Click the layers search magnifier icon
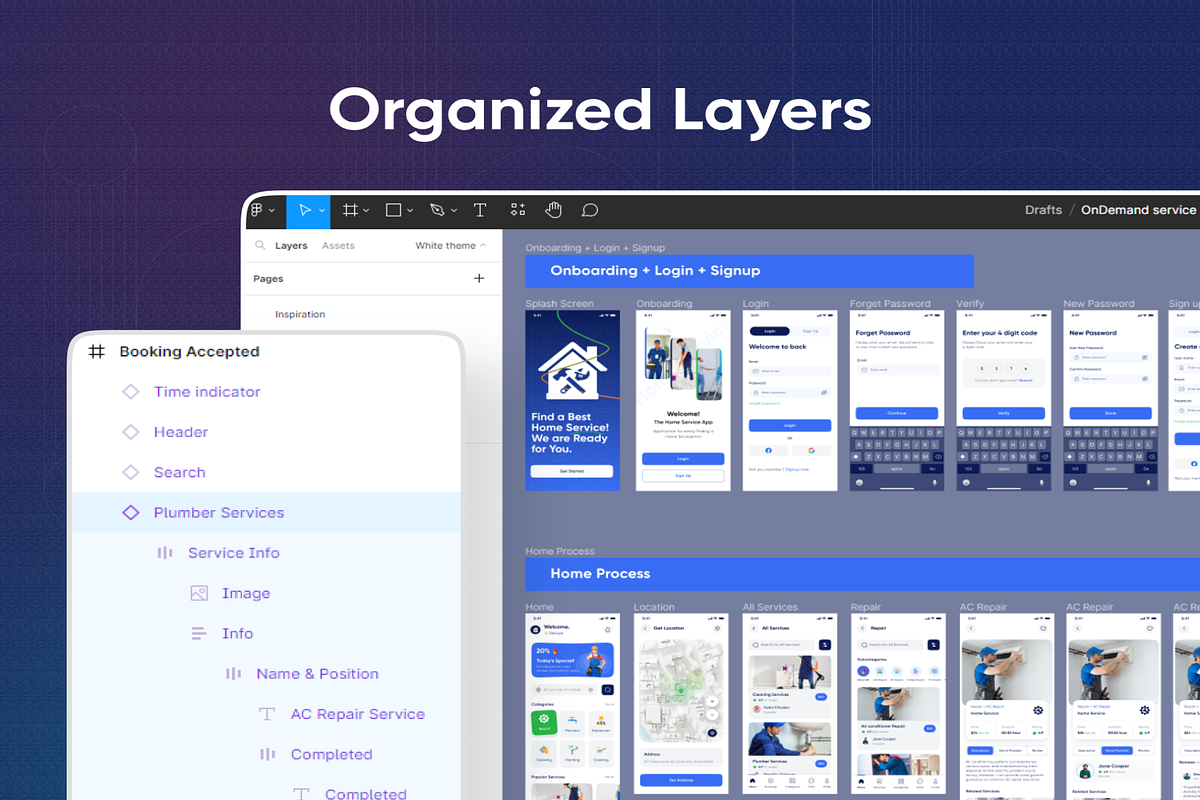This screenshot has width=1200, height=800. point(260,245)
